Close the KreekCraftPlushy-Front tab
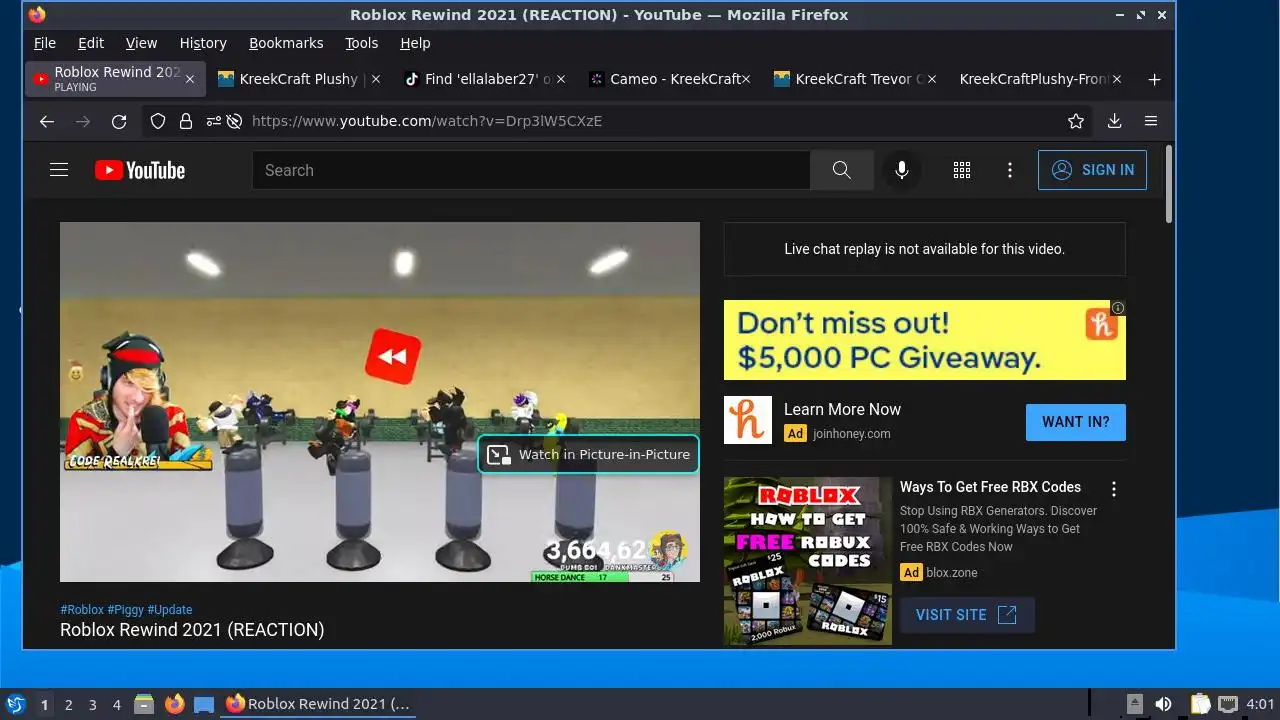The image size is (1280, 720). tap(1117, 79)
